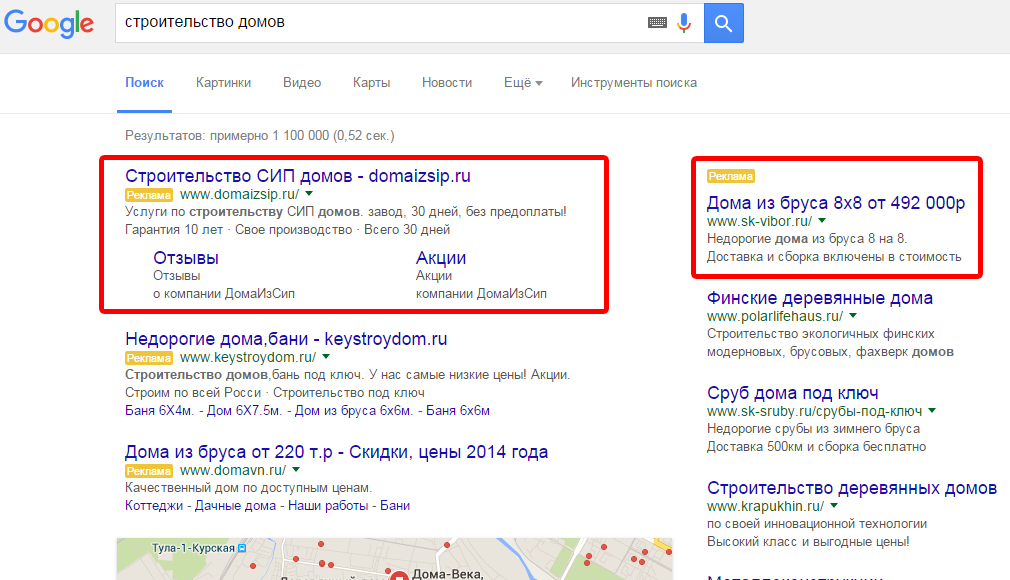The width and height of the screenshot is (1010, 580).
Task: Click the Бани sitelink under domavn.ru
Action: (x=395, y=506)
